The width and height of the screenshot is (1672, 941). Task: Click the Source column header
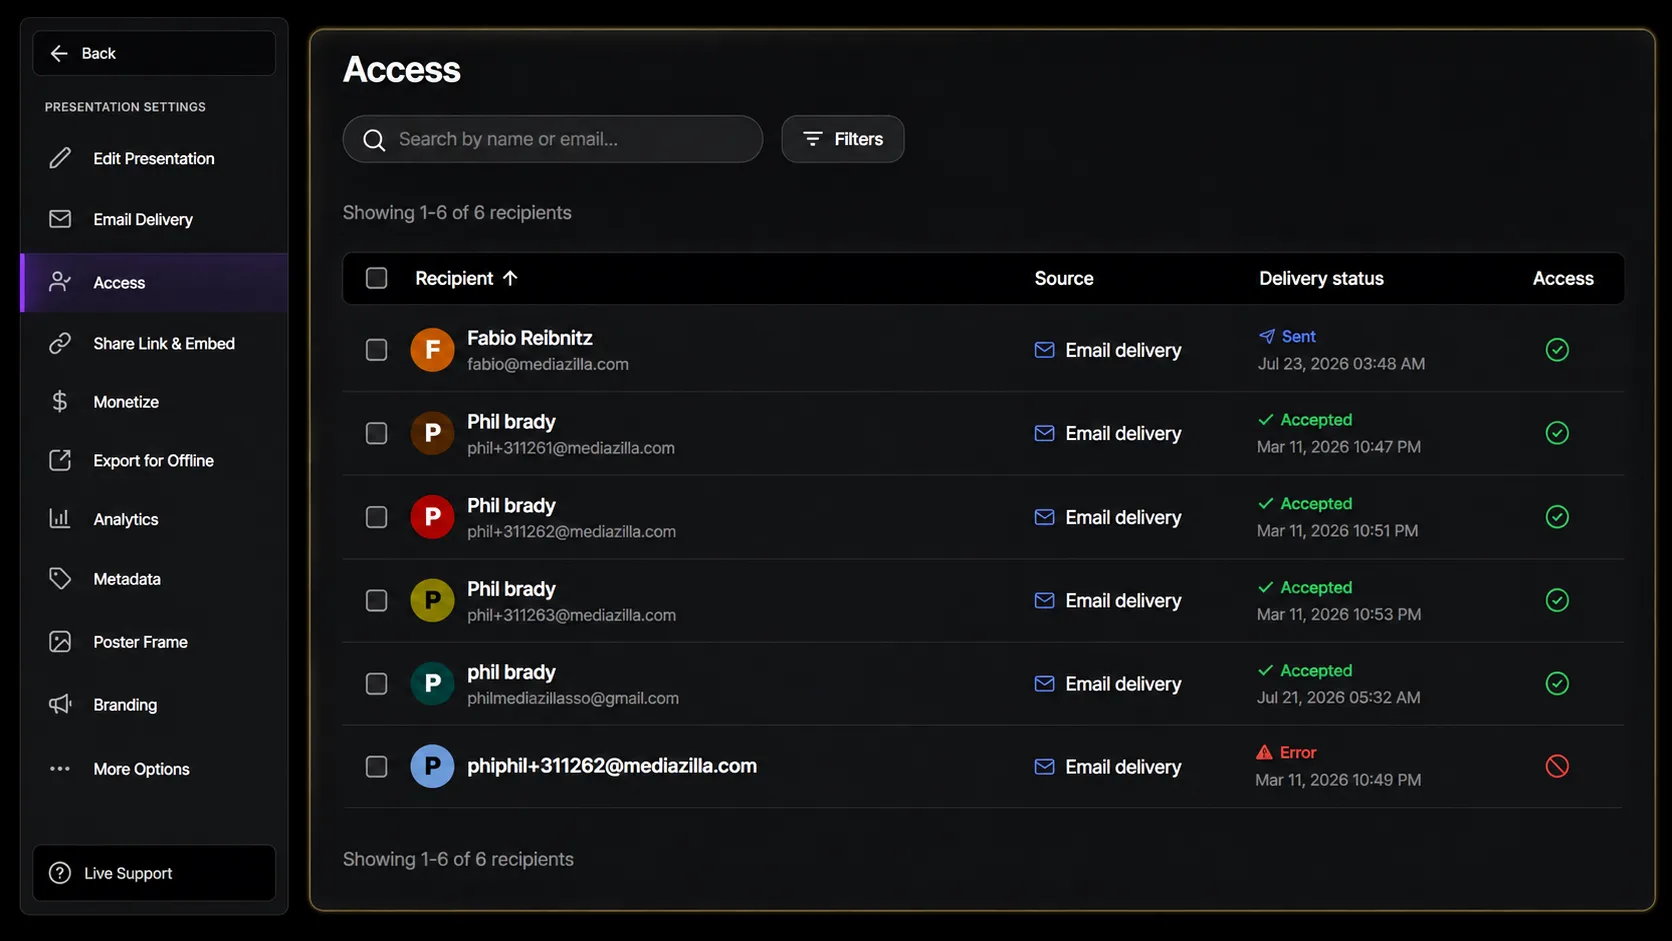1064,278
